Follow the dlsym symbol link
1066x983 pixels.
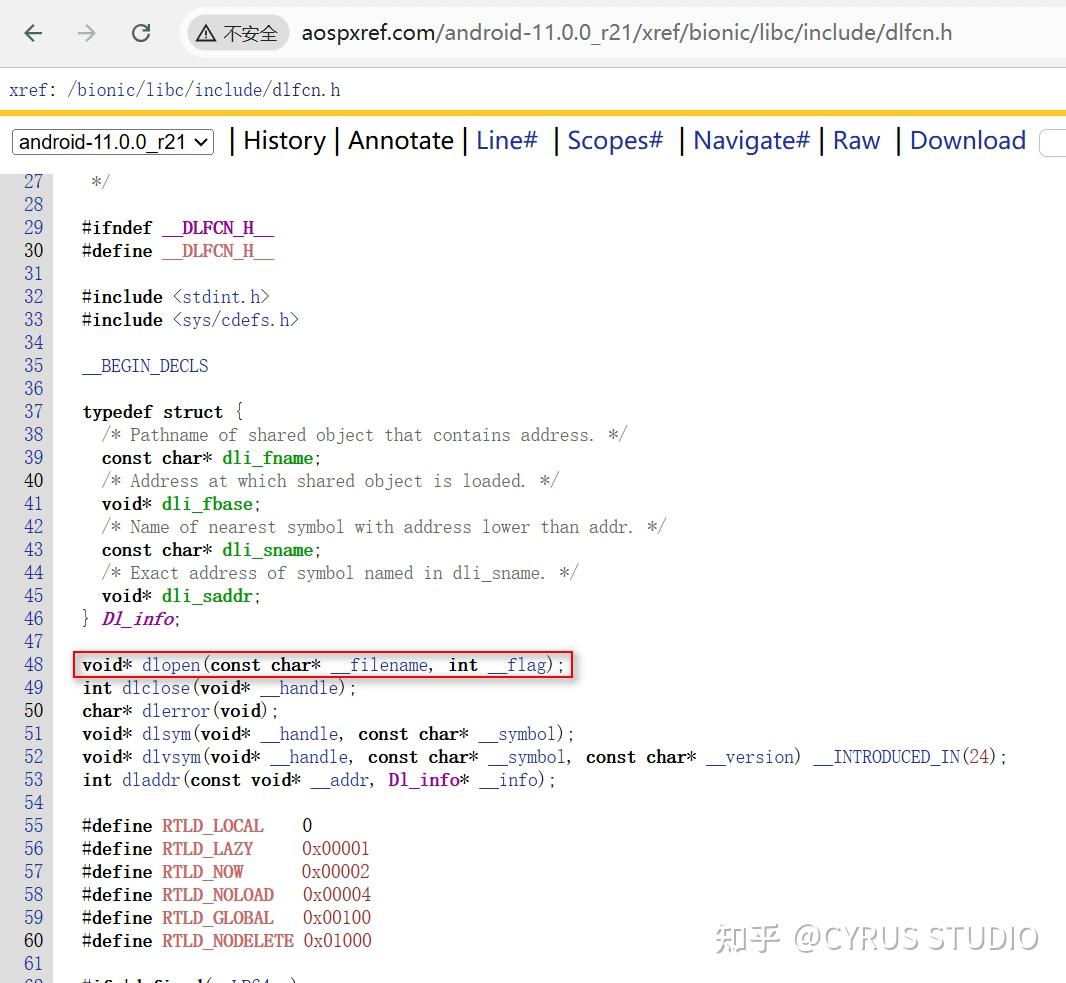(167, 733)
